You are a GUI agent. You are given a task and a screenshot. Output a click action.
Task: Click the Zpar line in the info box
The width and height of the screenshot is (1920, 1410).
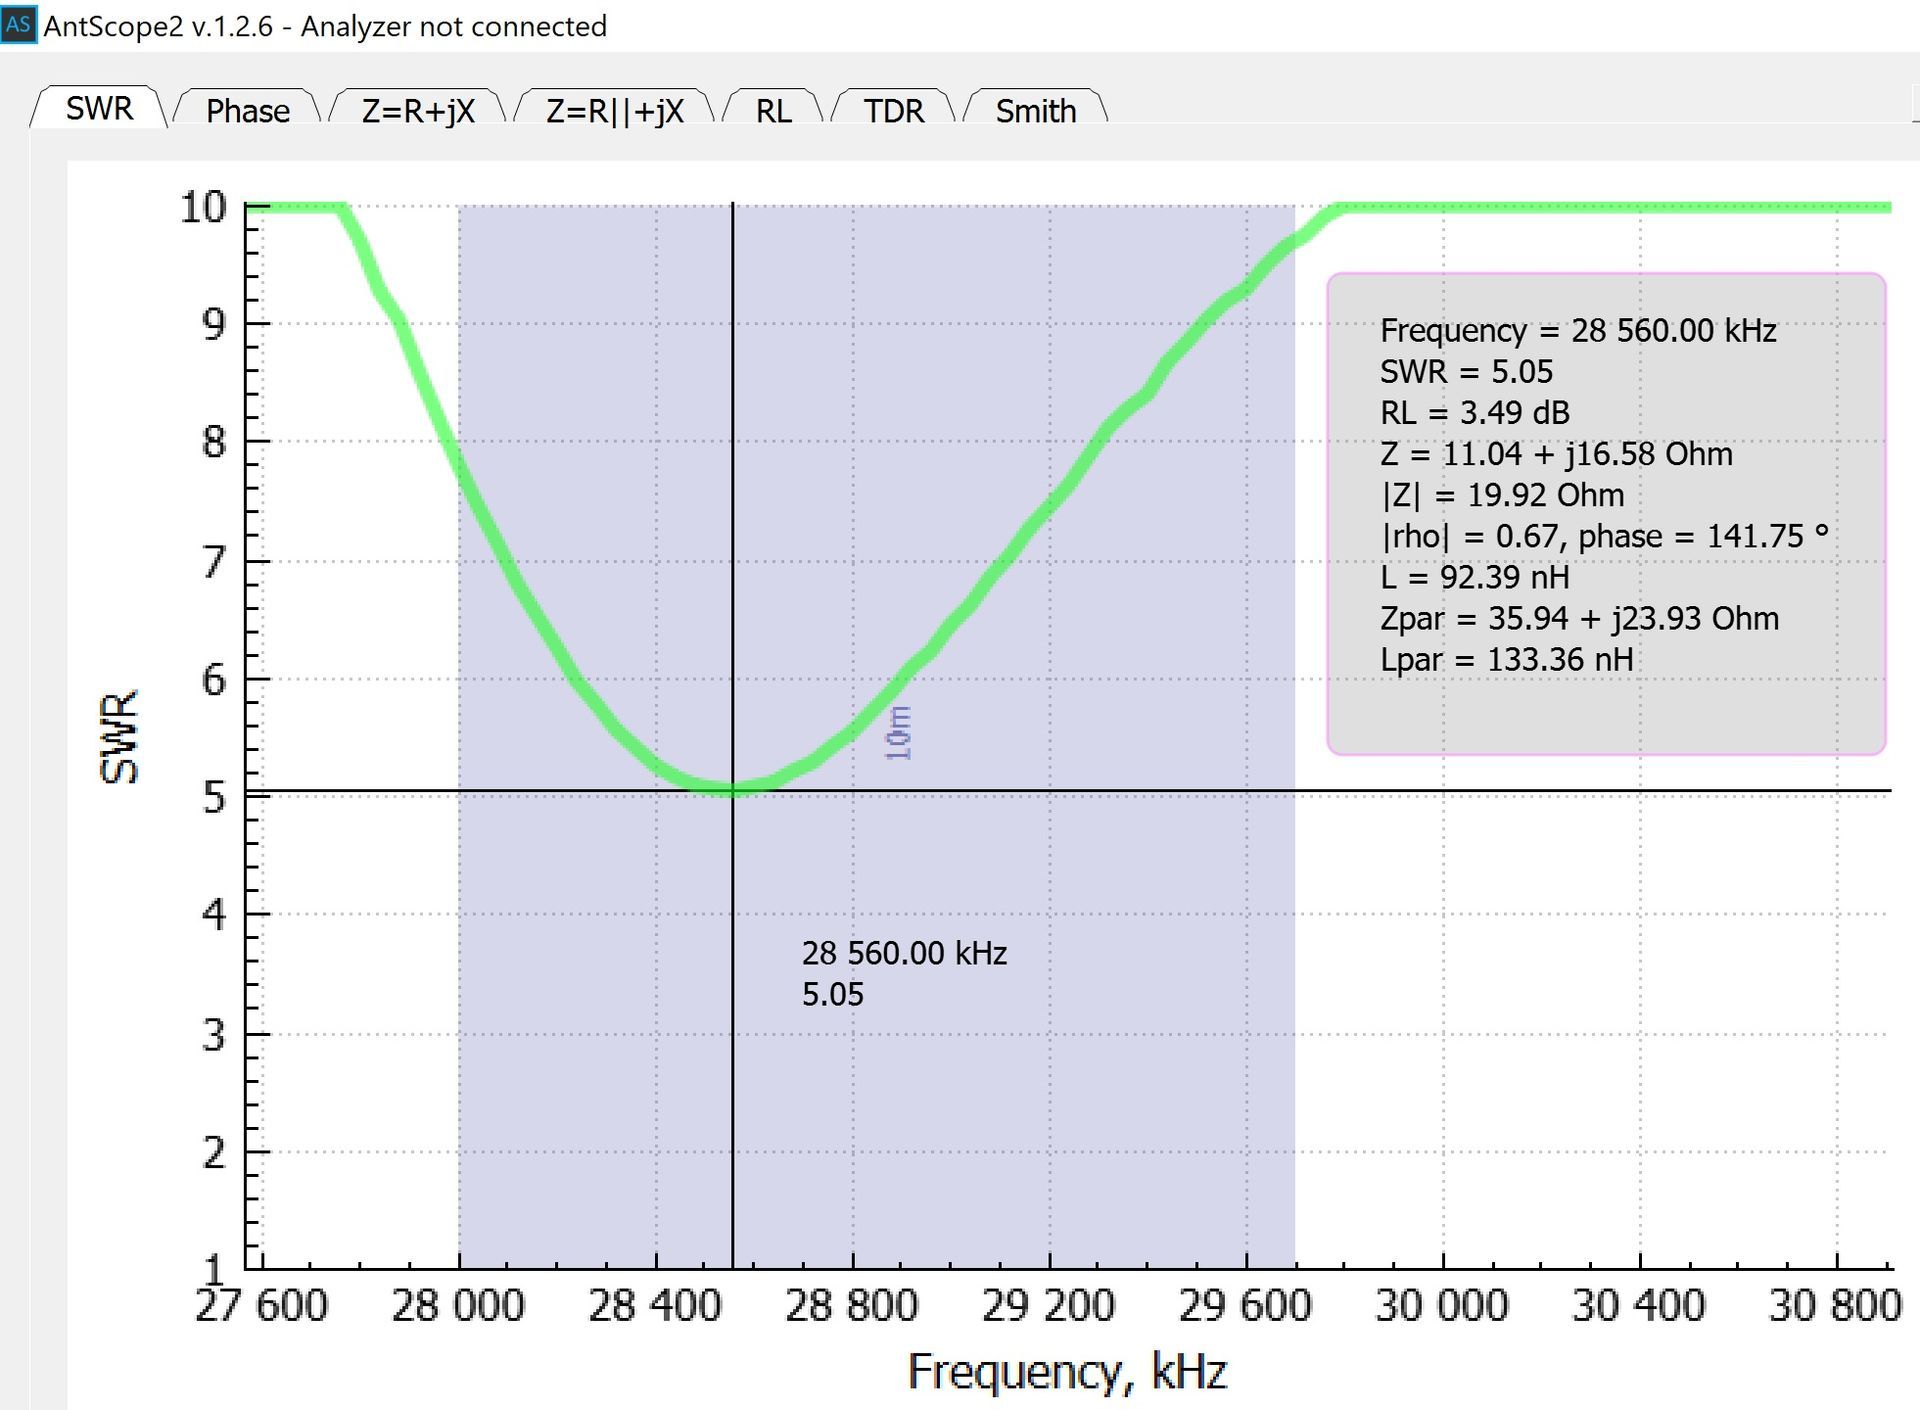pyautogui.click(x=1579, y=618)
